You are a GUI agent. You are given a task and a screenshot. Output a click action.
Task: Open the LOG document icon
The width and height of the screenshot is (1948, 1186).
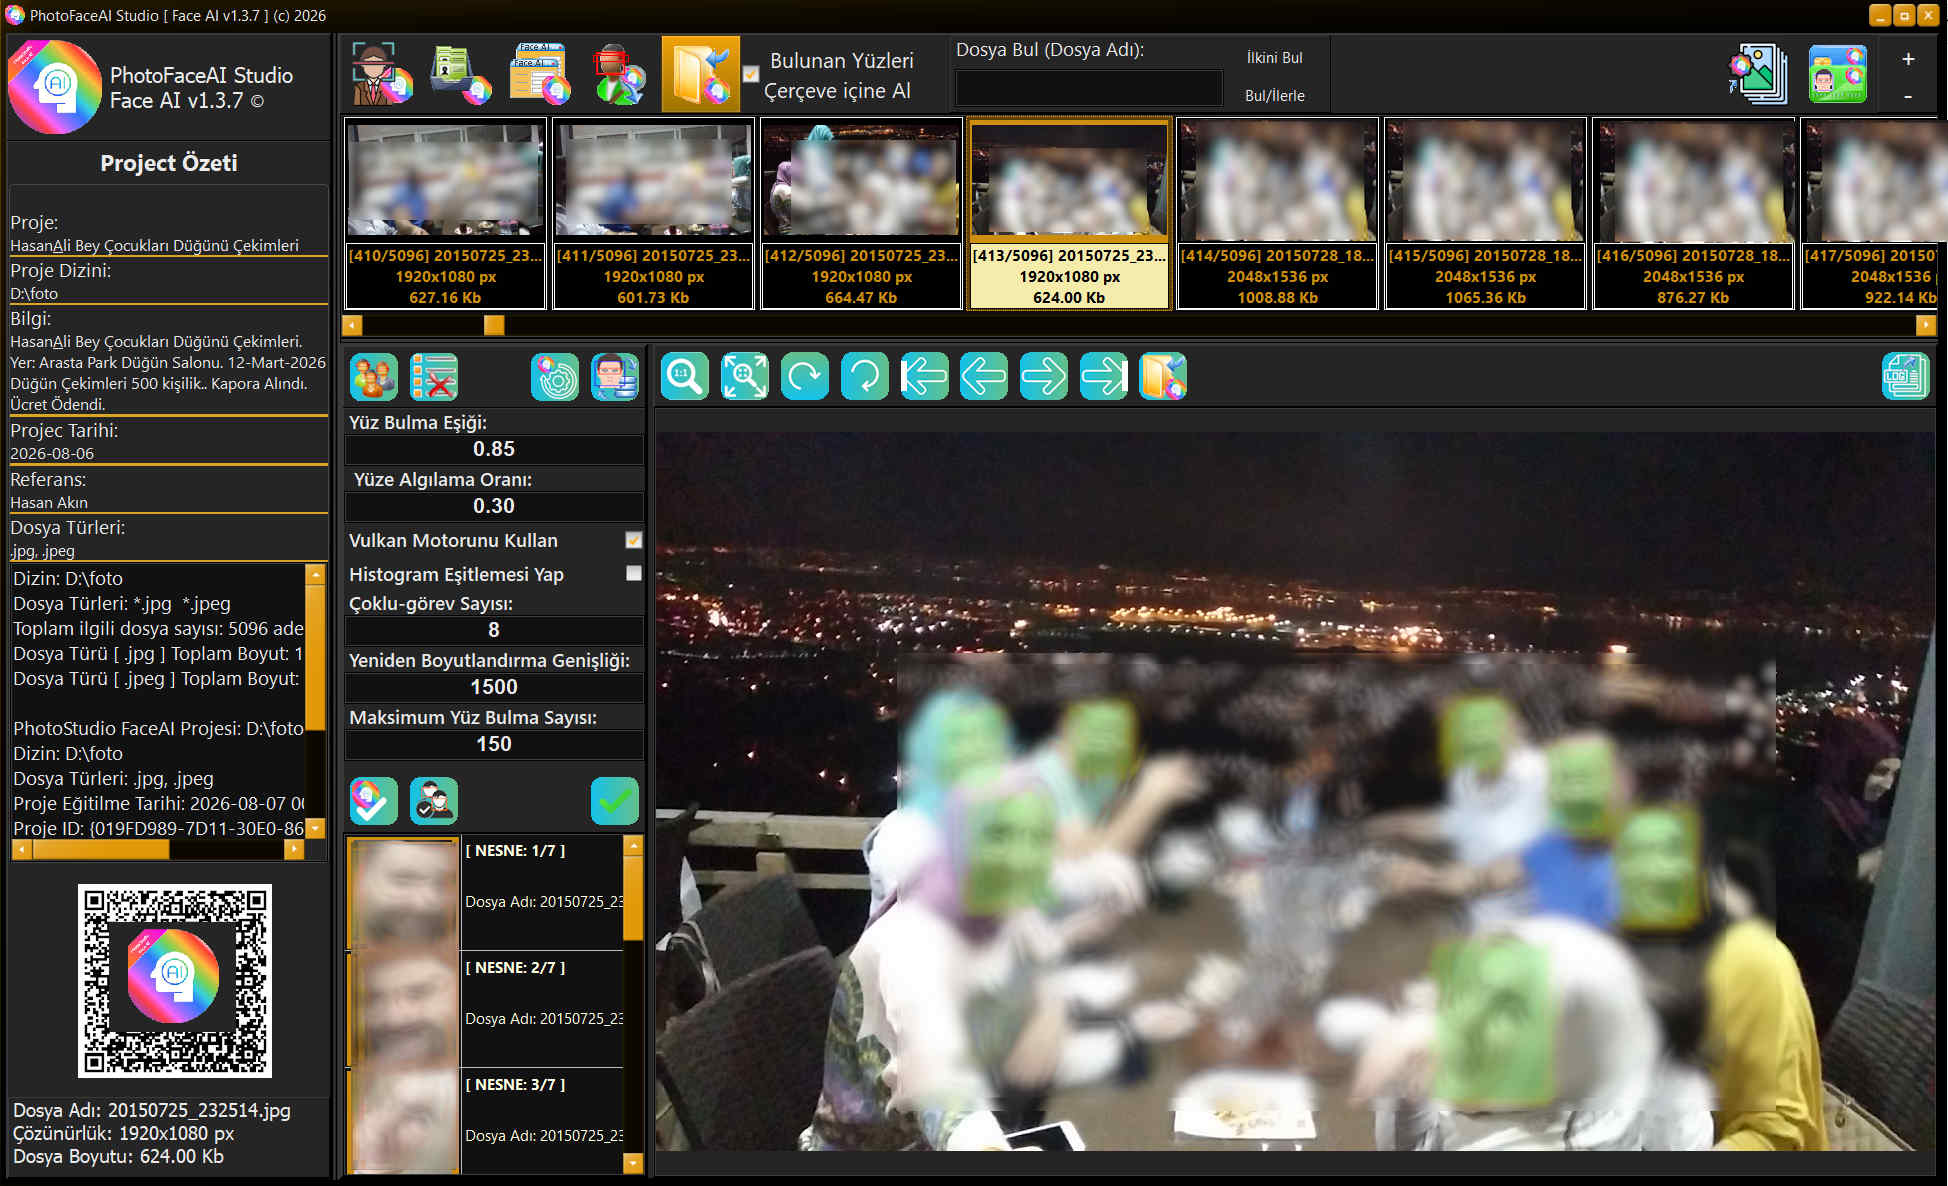1905,377
